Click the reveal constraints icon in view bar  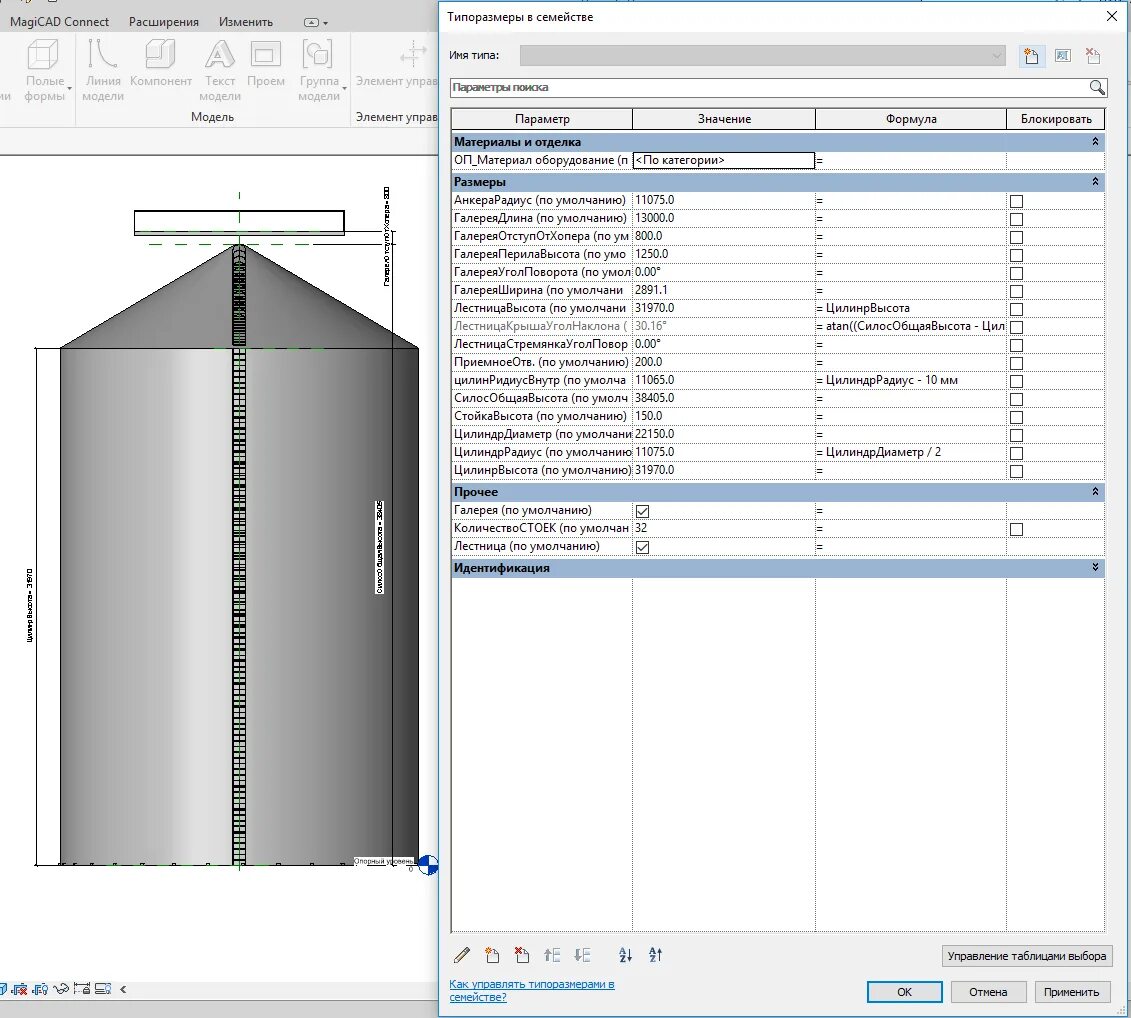point(102,989)
